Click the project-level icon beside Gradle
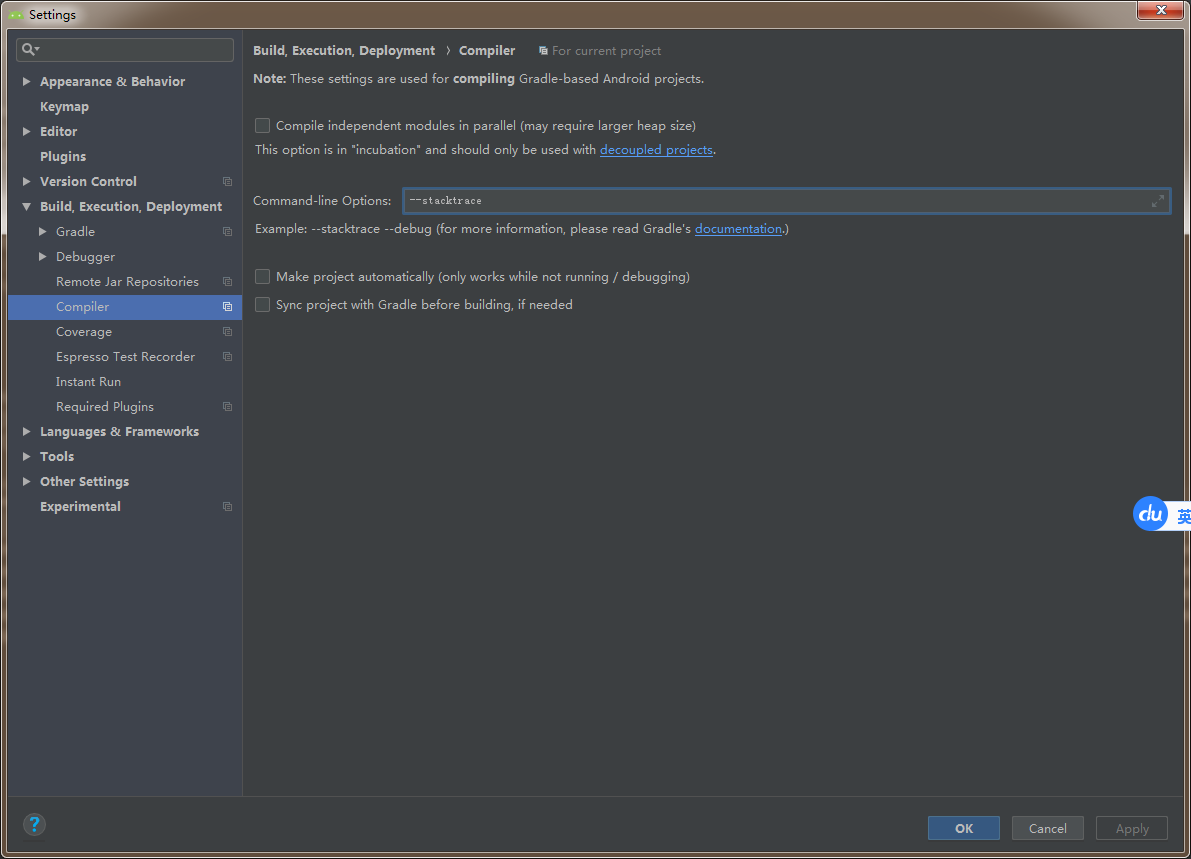Viewport: 1191px width, 859px height. [x=227, y=232]
